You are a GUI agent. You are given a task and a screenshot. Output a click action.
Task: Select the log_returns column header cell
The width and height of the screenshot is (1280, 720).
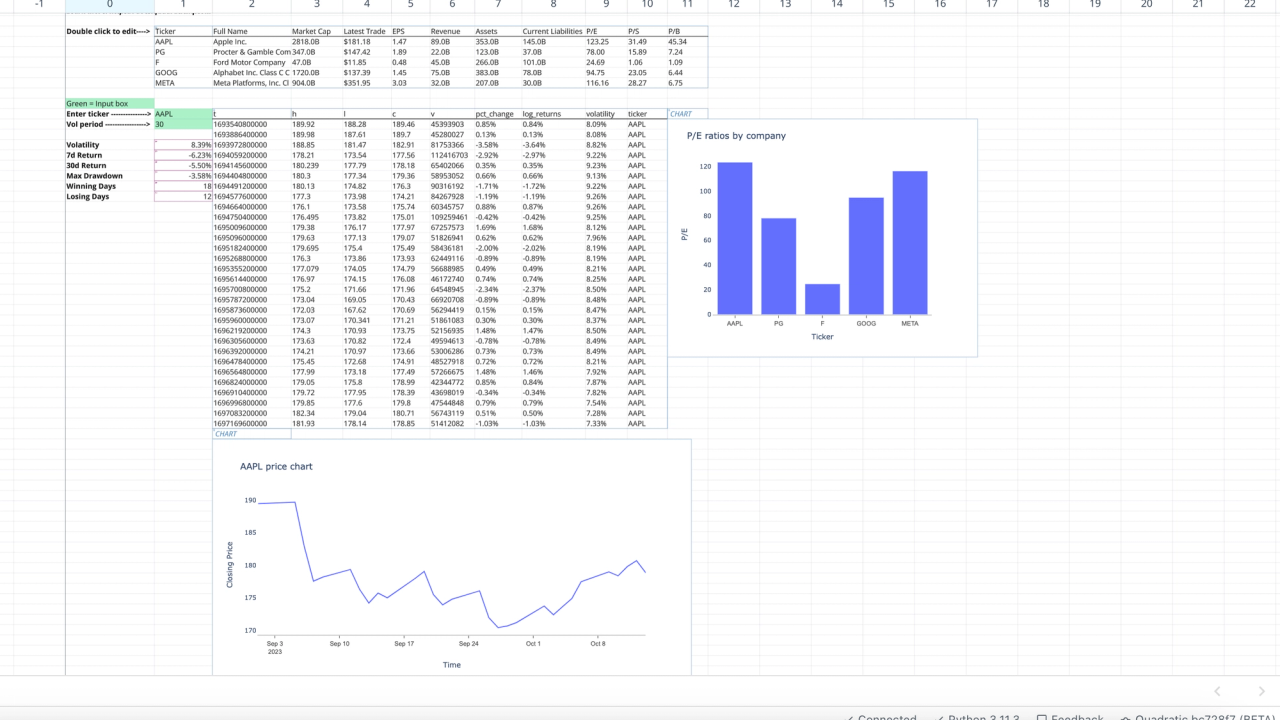tap(553, 114)
